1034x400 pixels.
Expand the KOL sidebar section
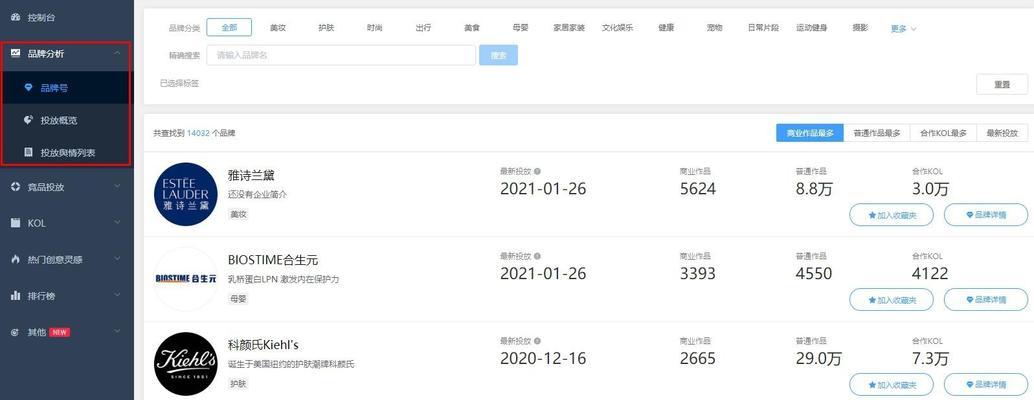[117, 223]
